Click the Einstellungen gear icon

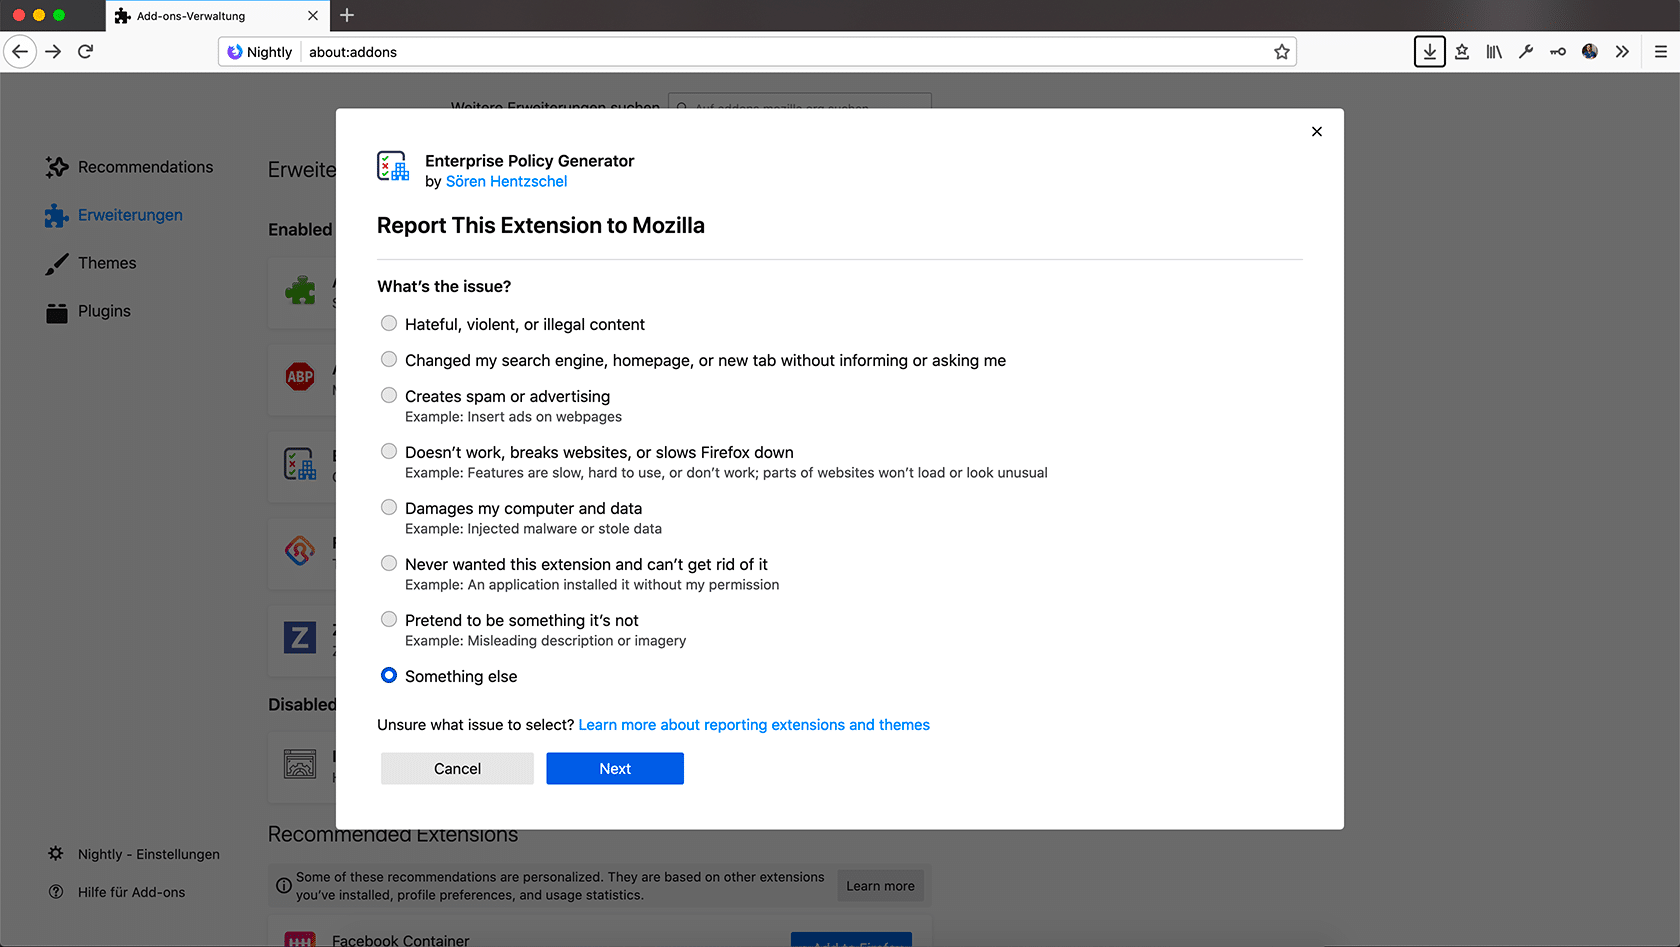[56, 853]
